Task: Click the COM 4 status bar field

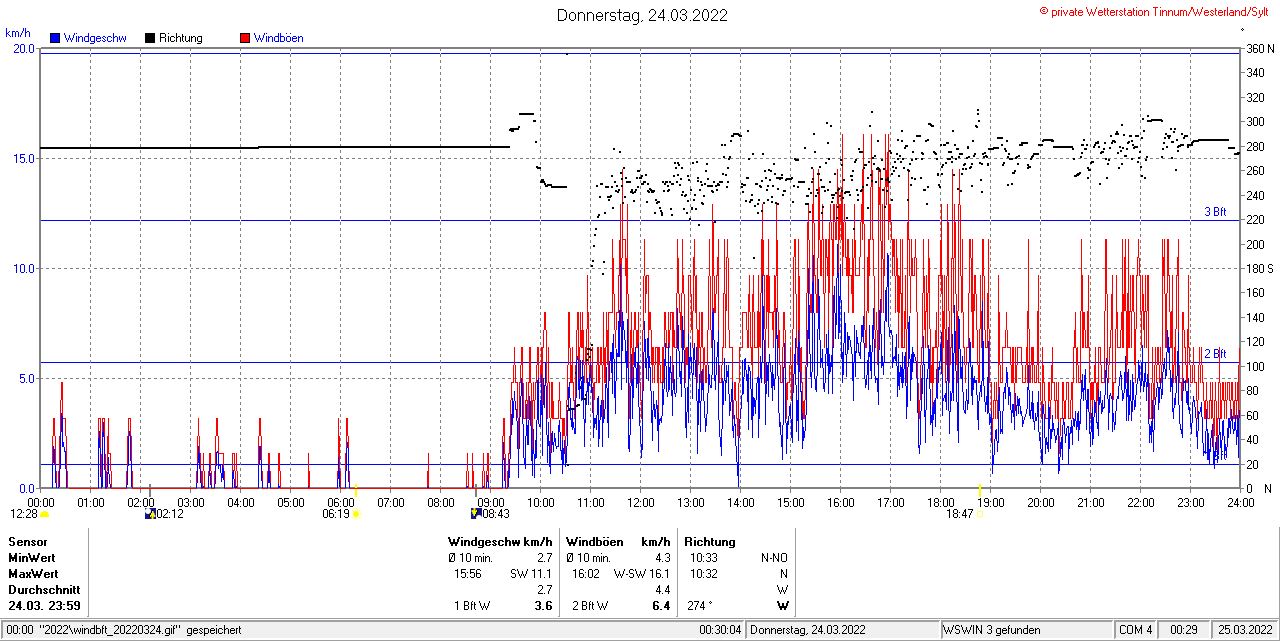Action: 1135,630
